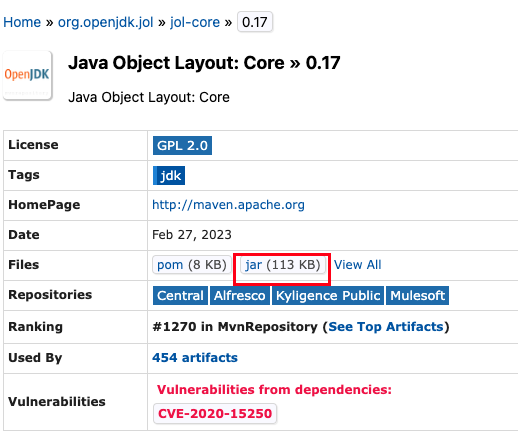
Task: View the 454 artifacts usage link
Action: click(195, 358)
